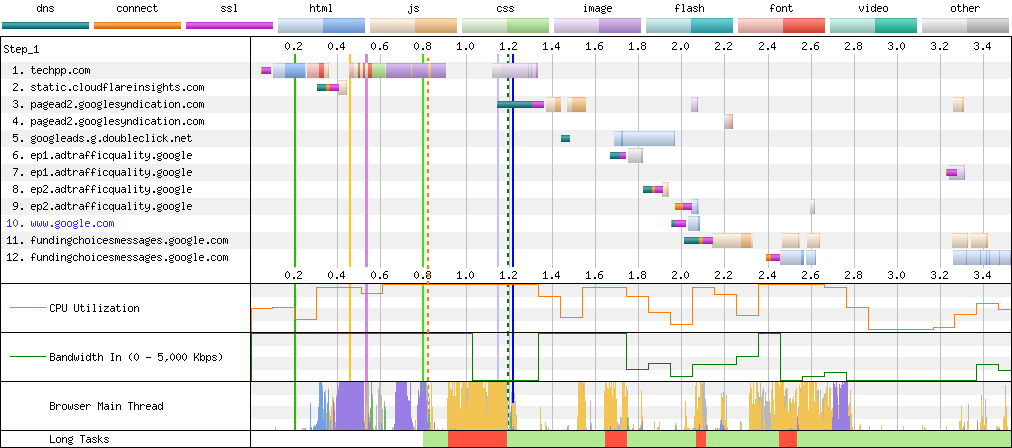The image size is (1012, 448).
Task: Click the "flash" legend label
Action: pyautogui.click(x=689, y=8)
